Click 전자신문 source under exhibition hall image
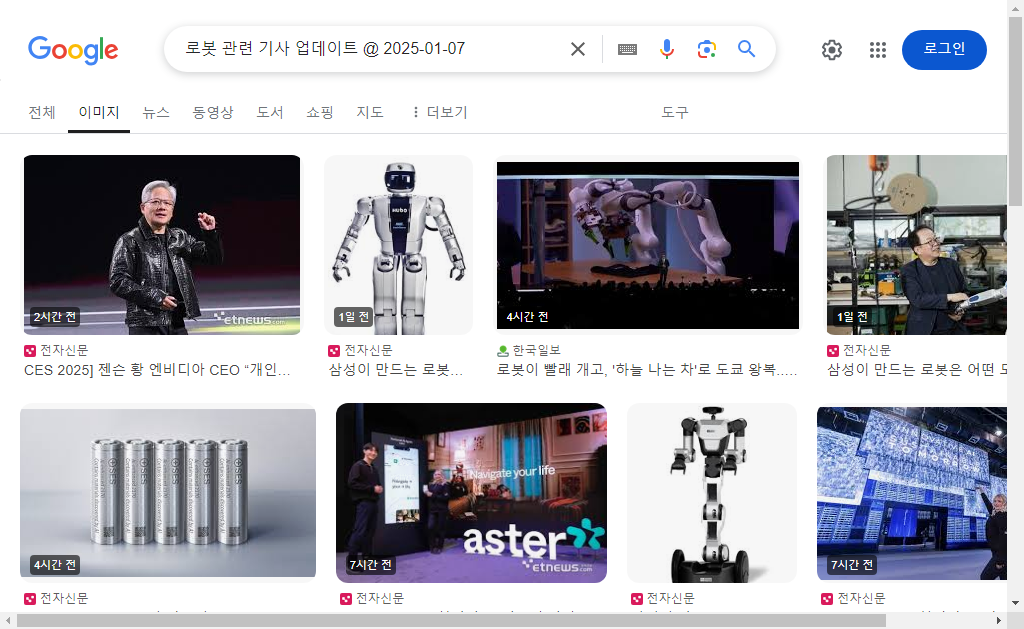This screenshot has width=1024, height=629. tap(861, 598)
